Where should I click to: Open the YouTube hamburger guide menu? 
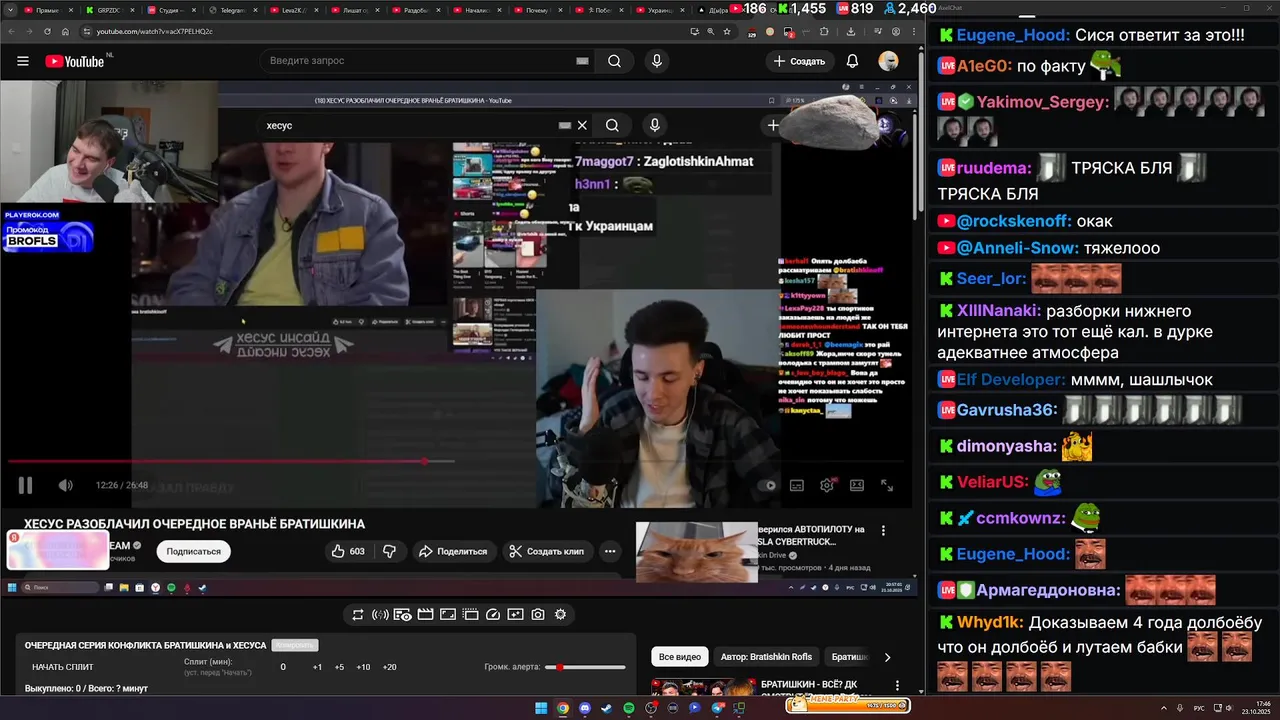pyautogui.click(x=22, y=61)
